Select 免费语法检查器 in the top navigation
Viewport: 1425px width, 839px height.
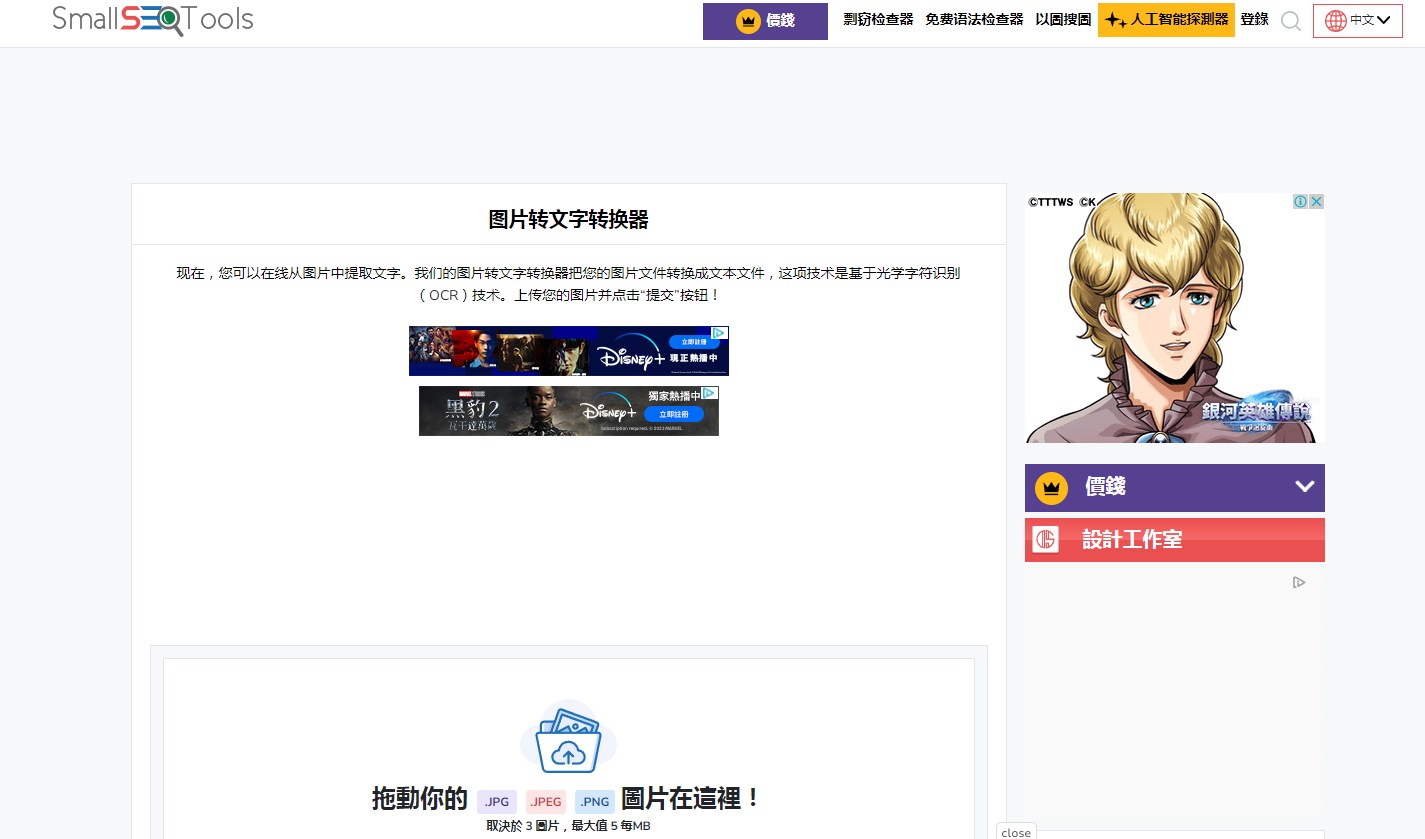point(974,19)
